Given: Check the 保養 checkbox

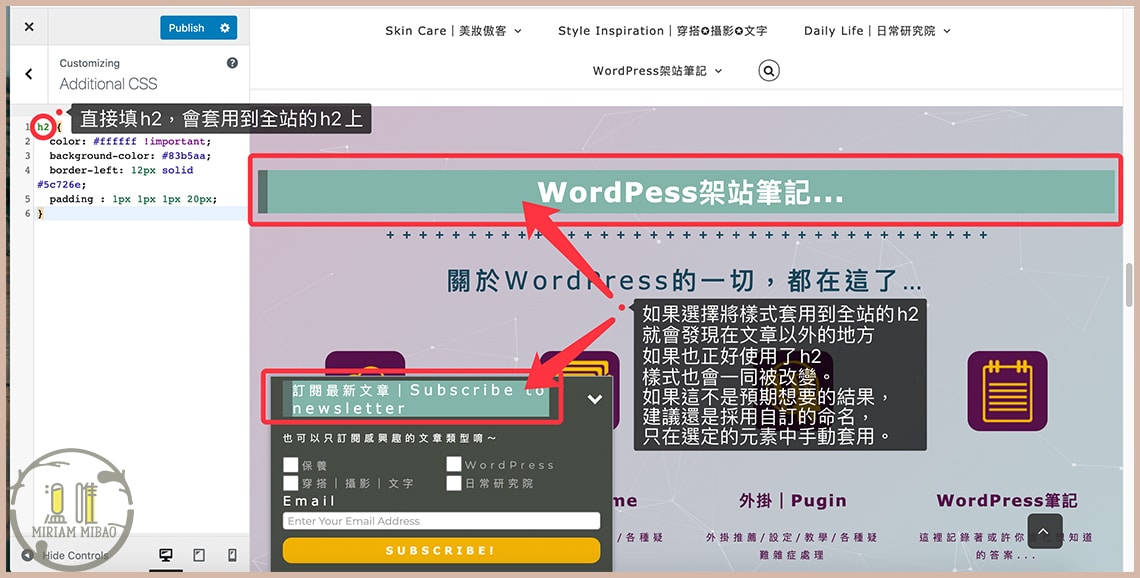Looking at the screenshot, I should point(291,465).
